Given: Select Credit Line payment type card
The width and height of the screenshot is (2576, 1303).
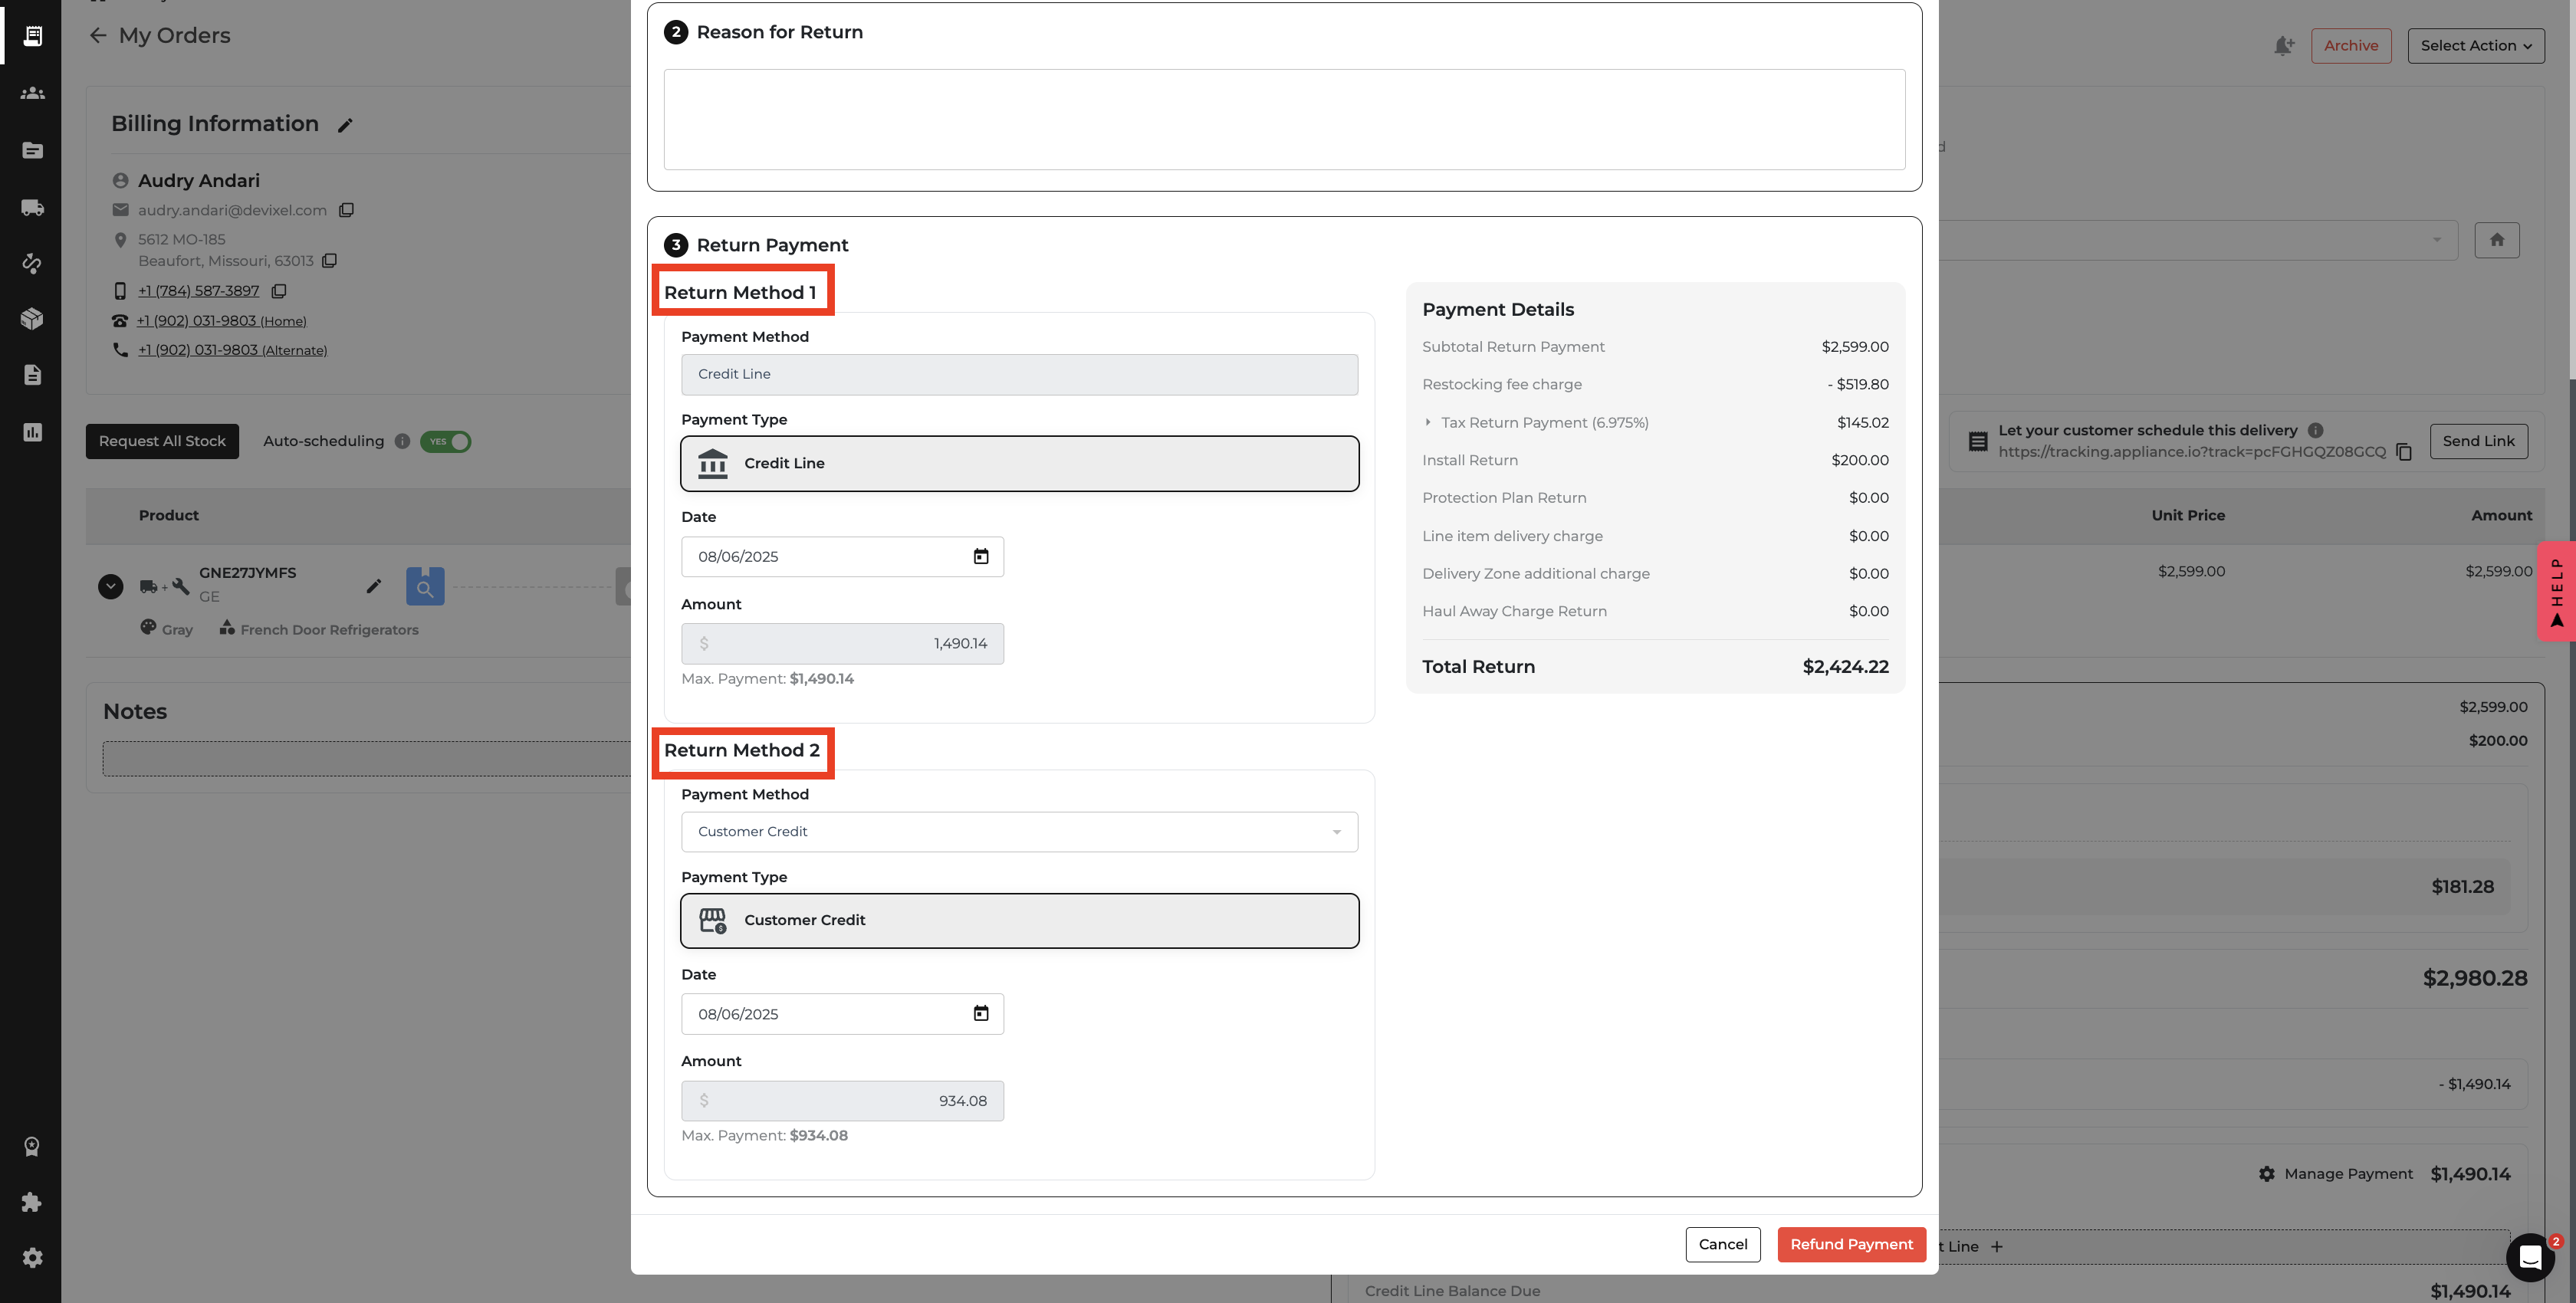Looking at the screenshot, I should (1019, 463).
